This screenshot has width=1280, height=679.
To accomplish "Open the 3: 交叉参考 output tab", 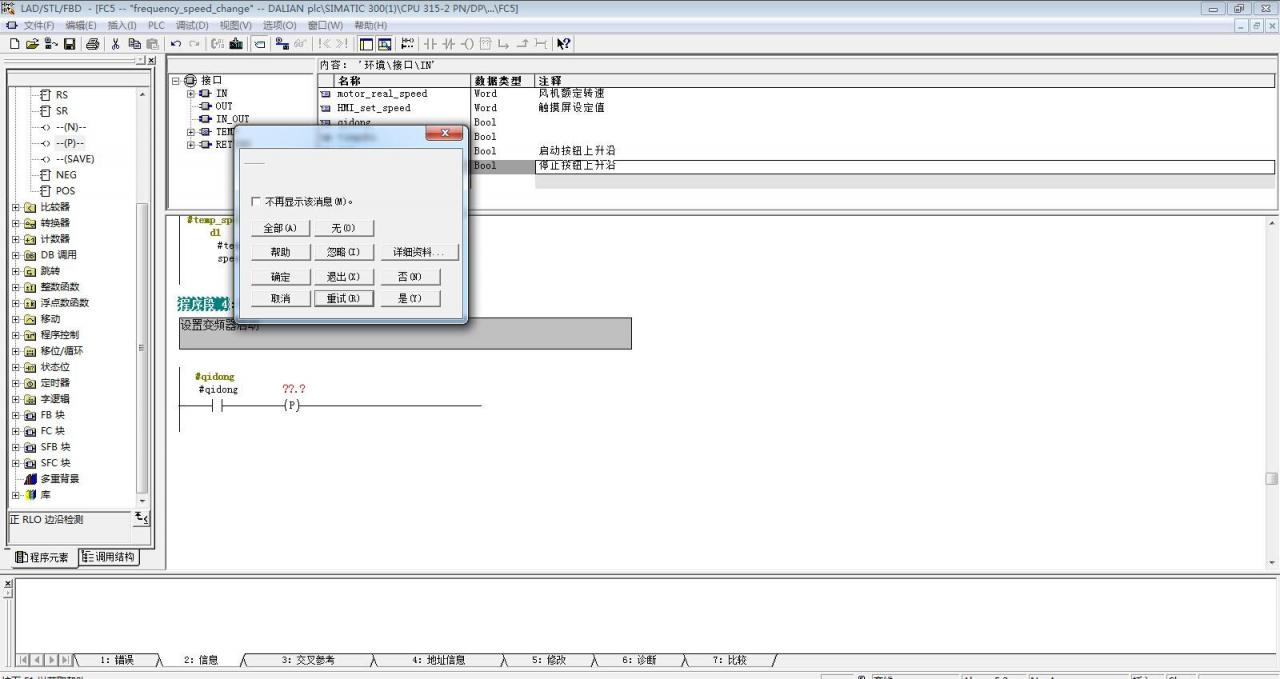I will pyautogui.click(x=308, y=660).
